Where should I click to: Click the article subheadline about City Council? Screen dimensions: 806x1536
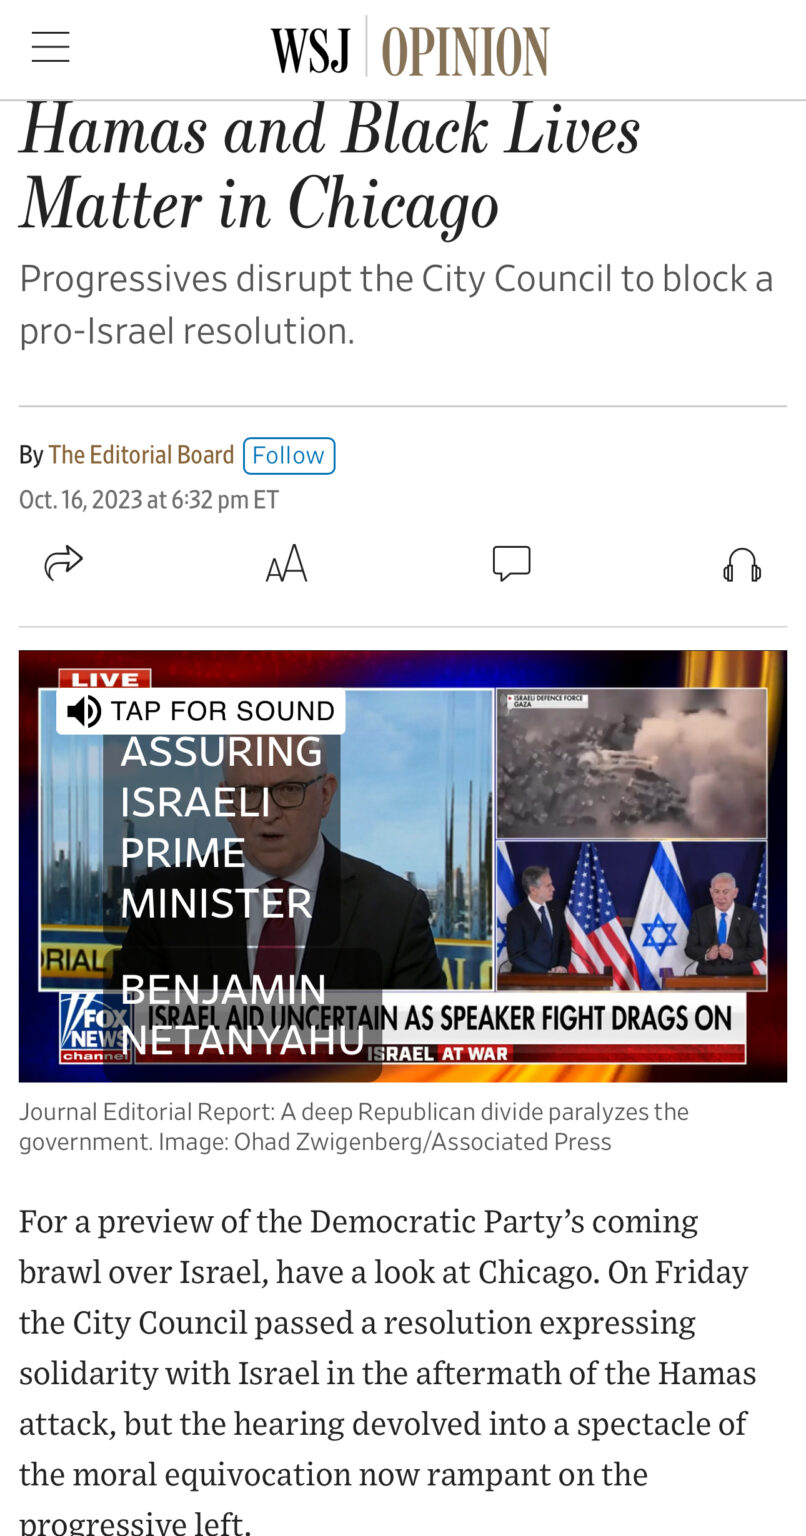[x=396, y=304]
